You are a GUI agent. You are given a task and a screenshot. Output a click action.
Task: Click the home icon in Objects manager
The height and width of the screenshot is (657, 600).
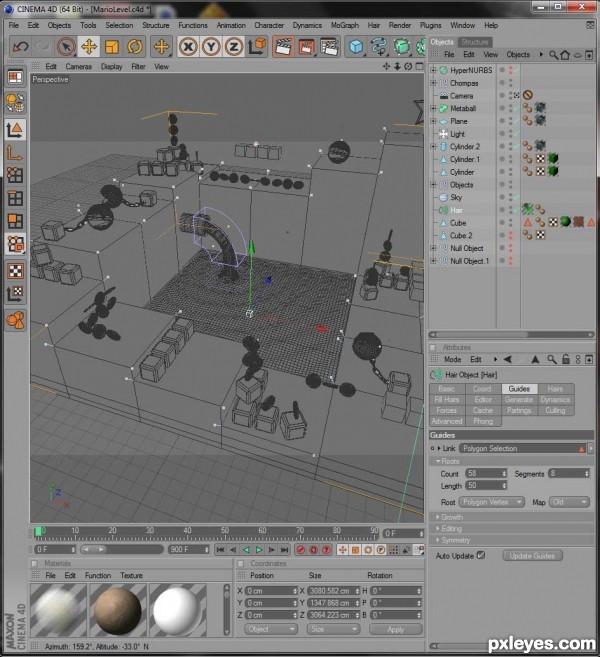[x=565, y=55]
